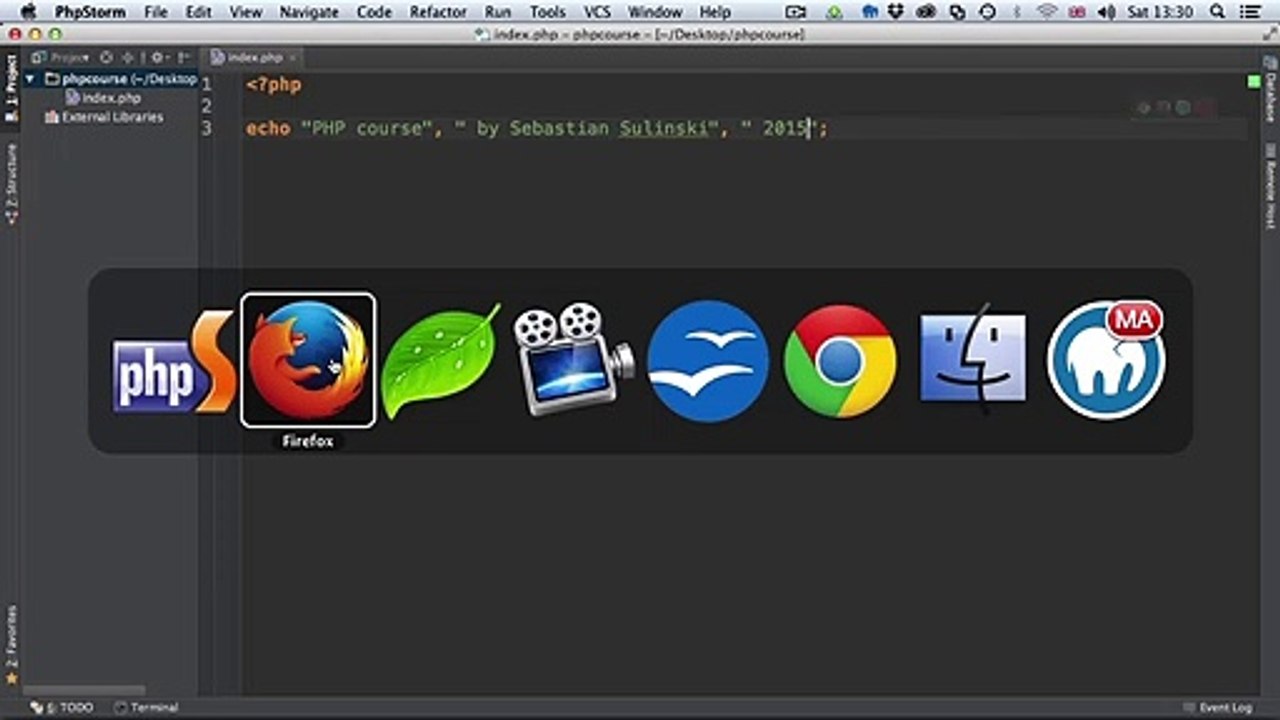Click the scroll from source icon
1280x720 pixels.
[106, 58]
